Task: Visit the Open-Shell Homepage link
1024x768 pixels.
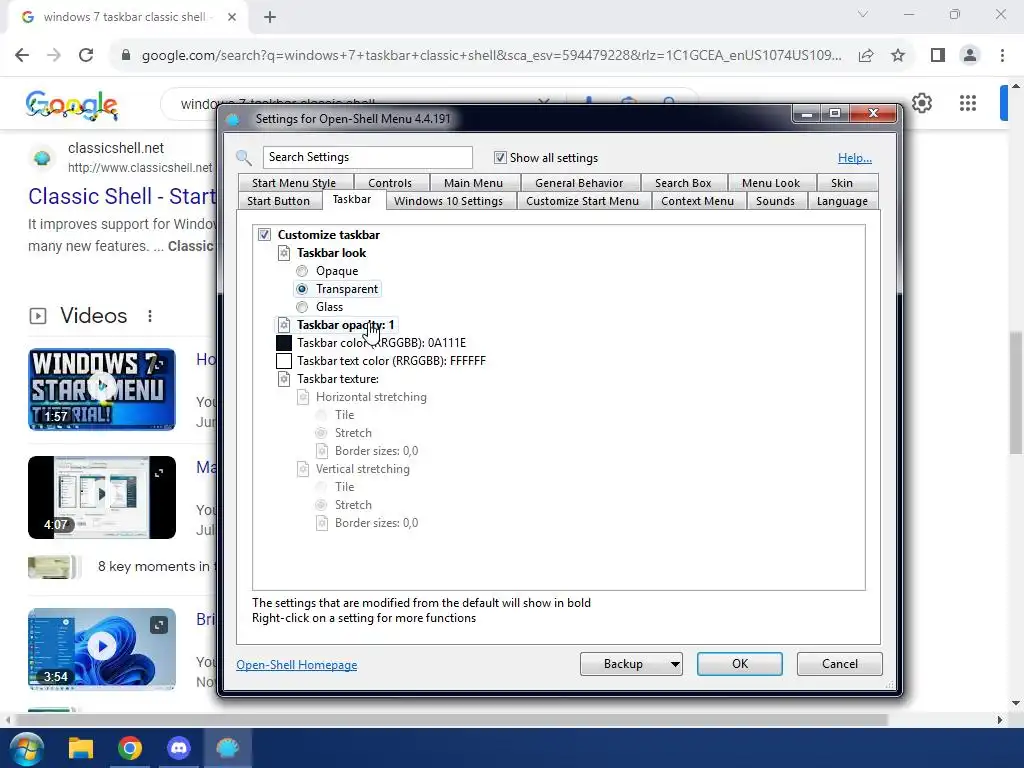Action: click(296, 665)
